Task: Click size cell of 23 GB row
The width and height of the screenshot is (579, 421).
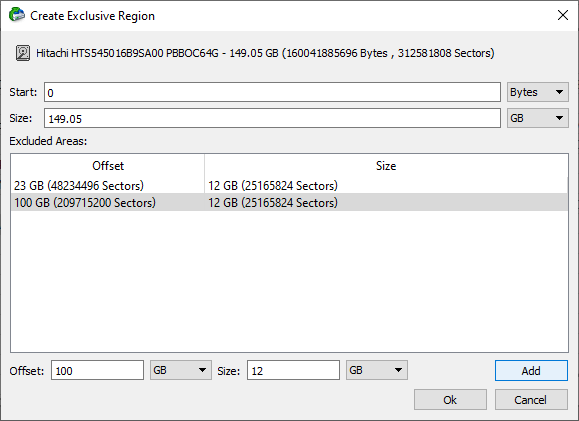Action: click(x=273, y=185)
